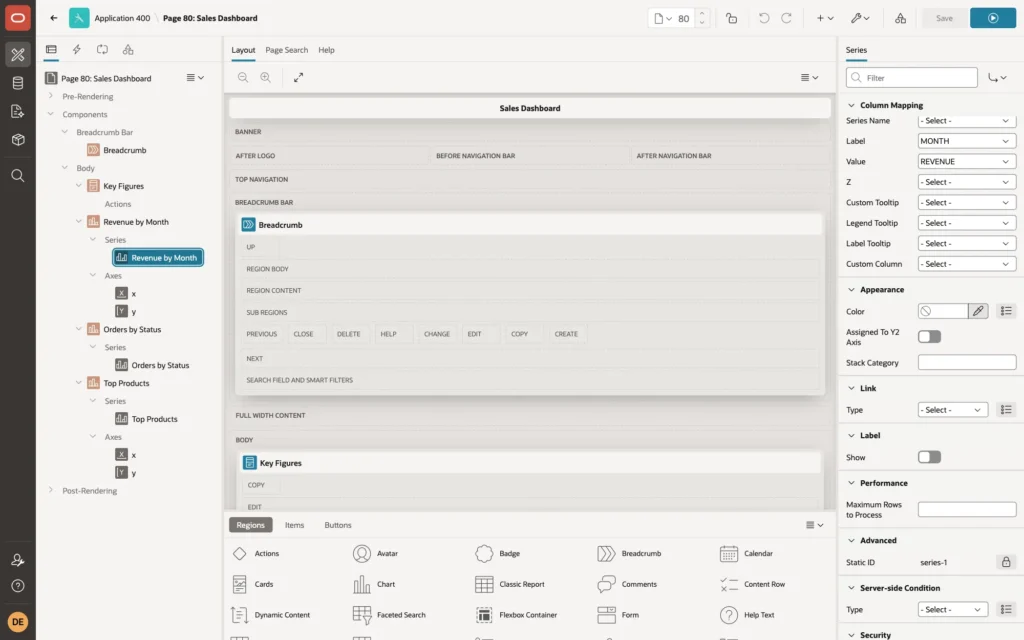Zoom in the layout view
Viewport: 1024px width, 640px height.
click(x=266, y=77)
